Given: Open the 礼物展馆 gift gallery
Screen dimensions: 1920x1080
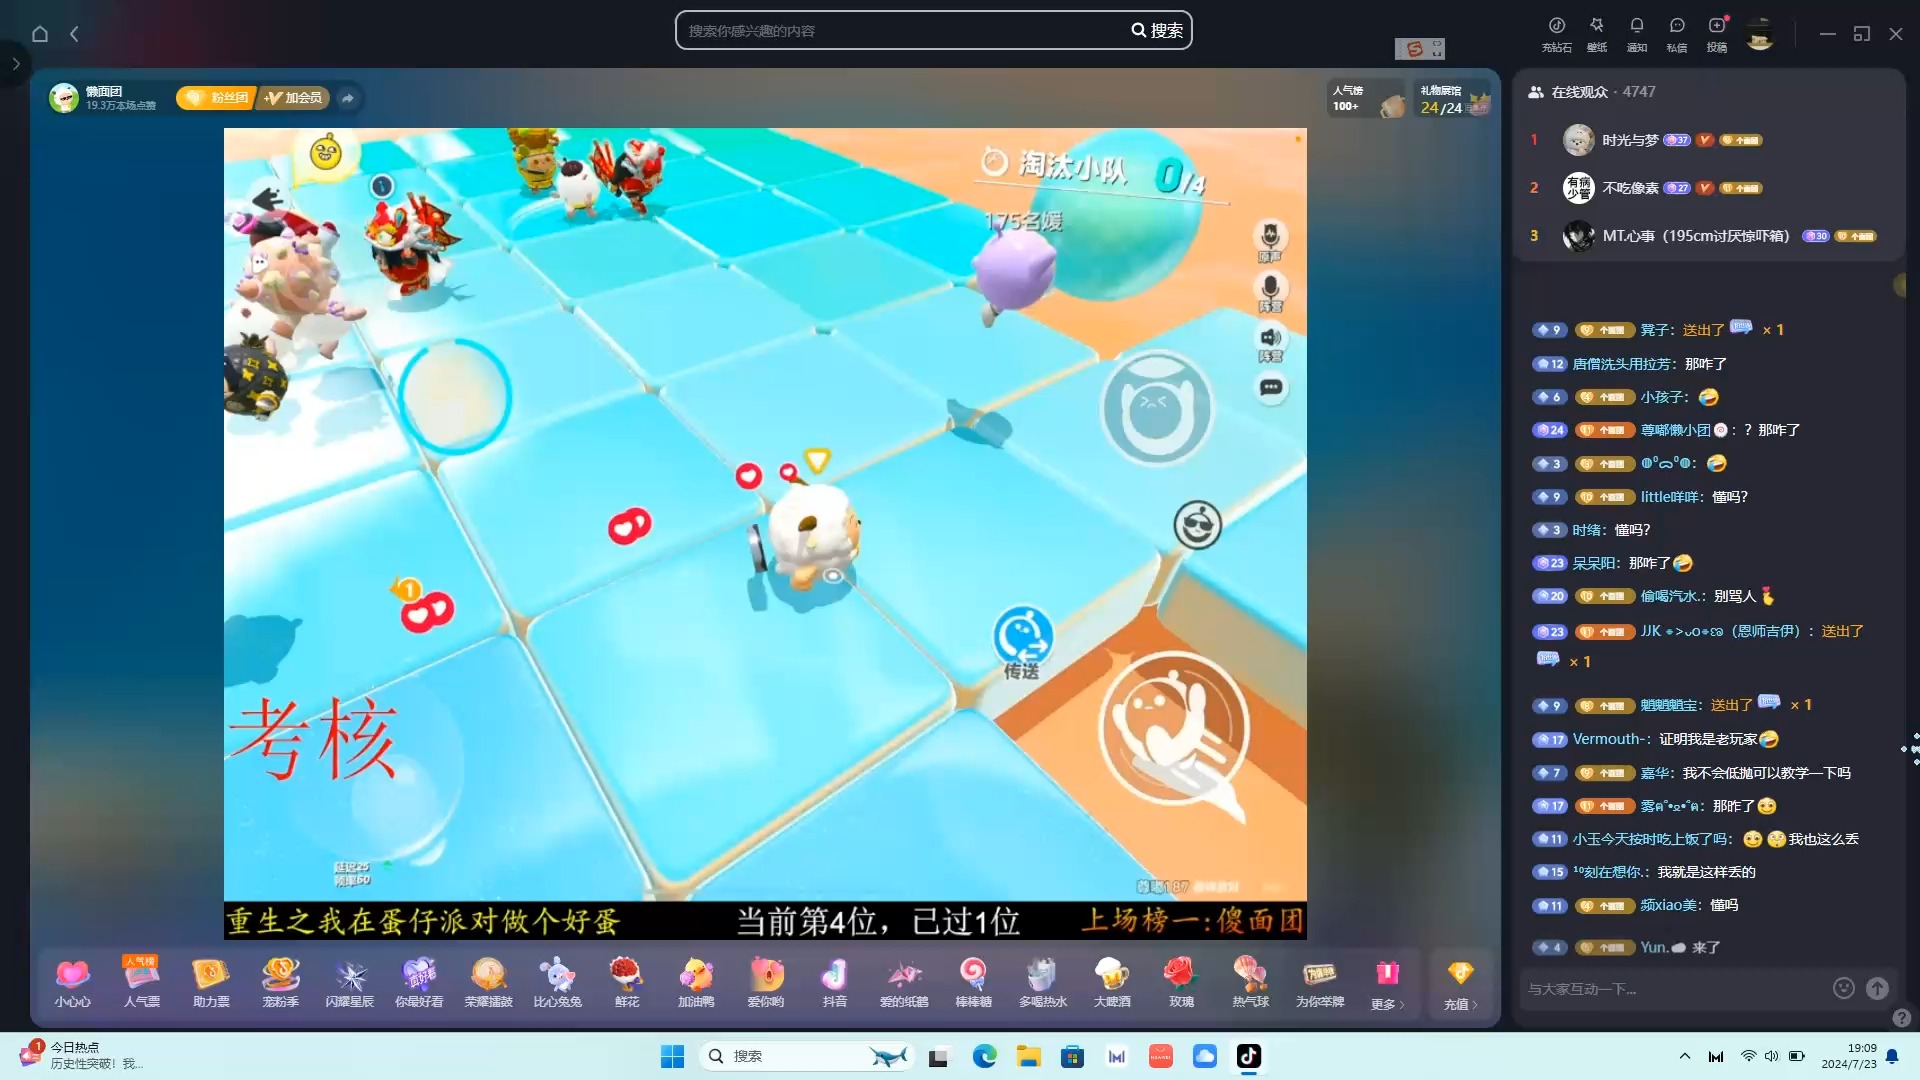Looking at the screenshot, I should click(x=1453, y=98).
